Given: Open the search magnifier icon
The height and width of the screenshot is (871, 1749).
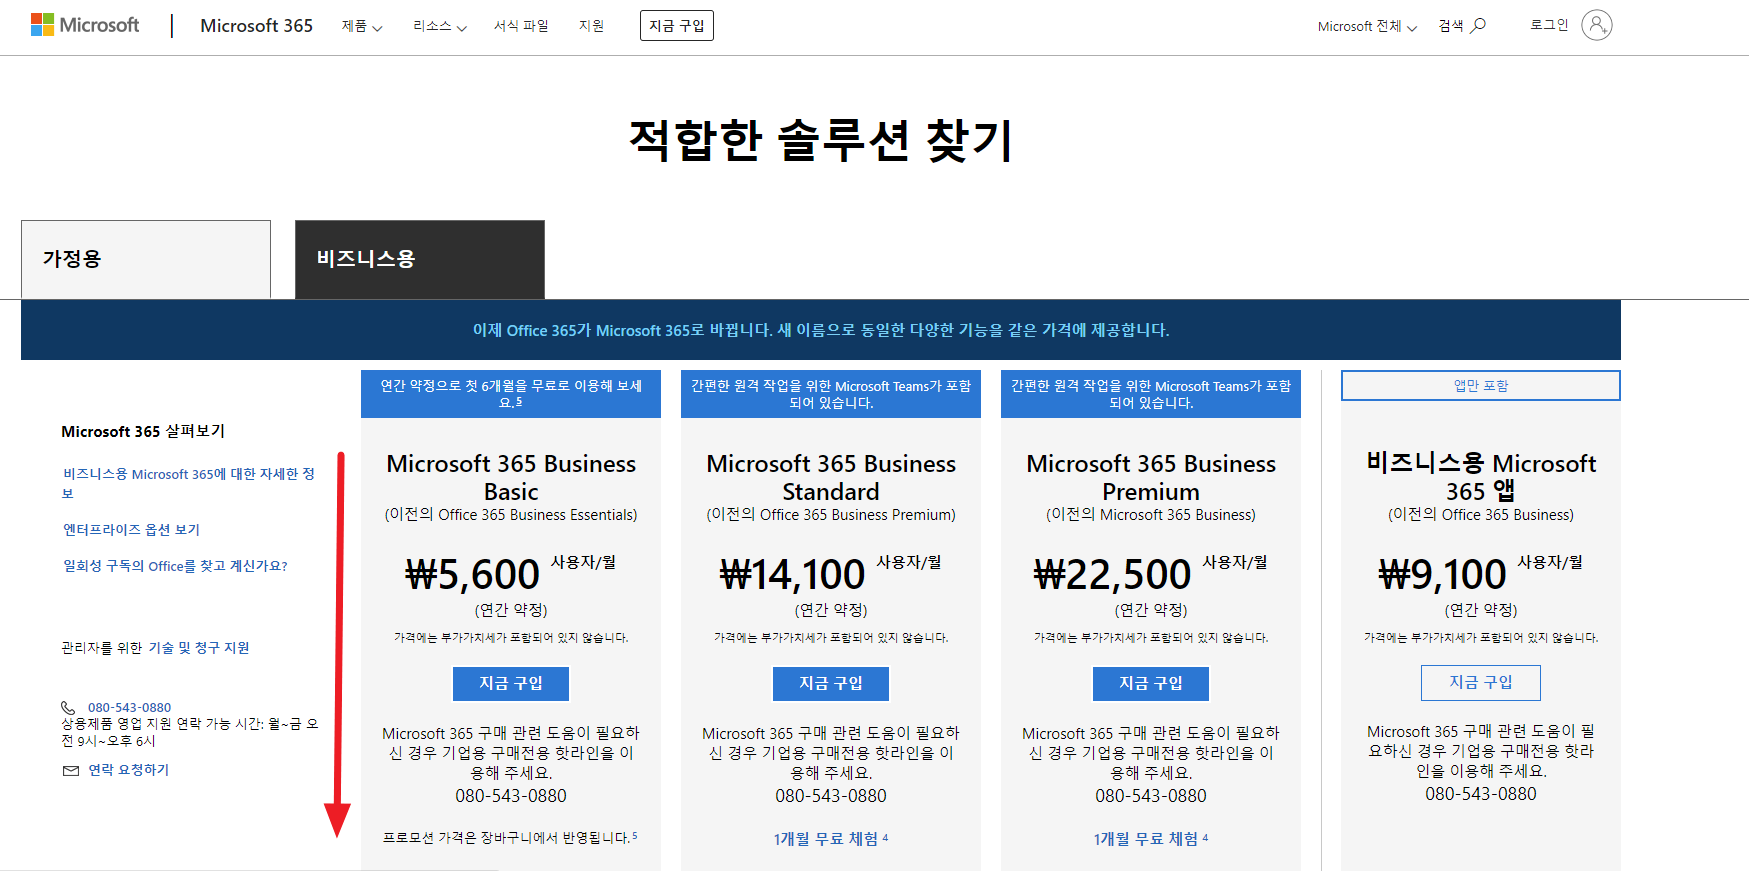Looking at the screenshot, I should click(x=1478, y=25).
